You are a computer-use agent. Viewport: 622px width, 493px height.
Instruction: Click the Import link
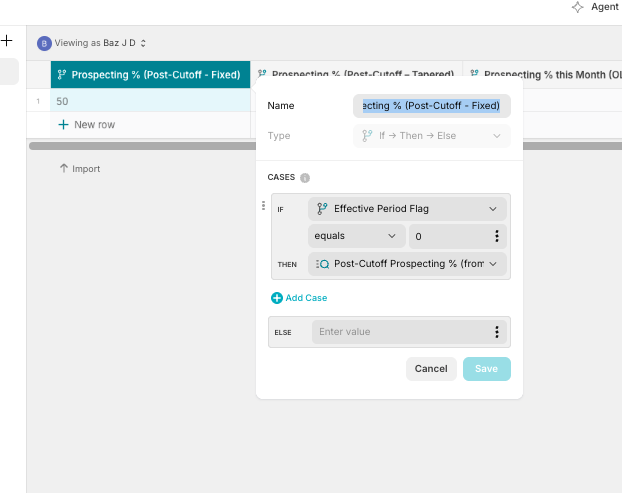pos(79,169)
